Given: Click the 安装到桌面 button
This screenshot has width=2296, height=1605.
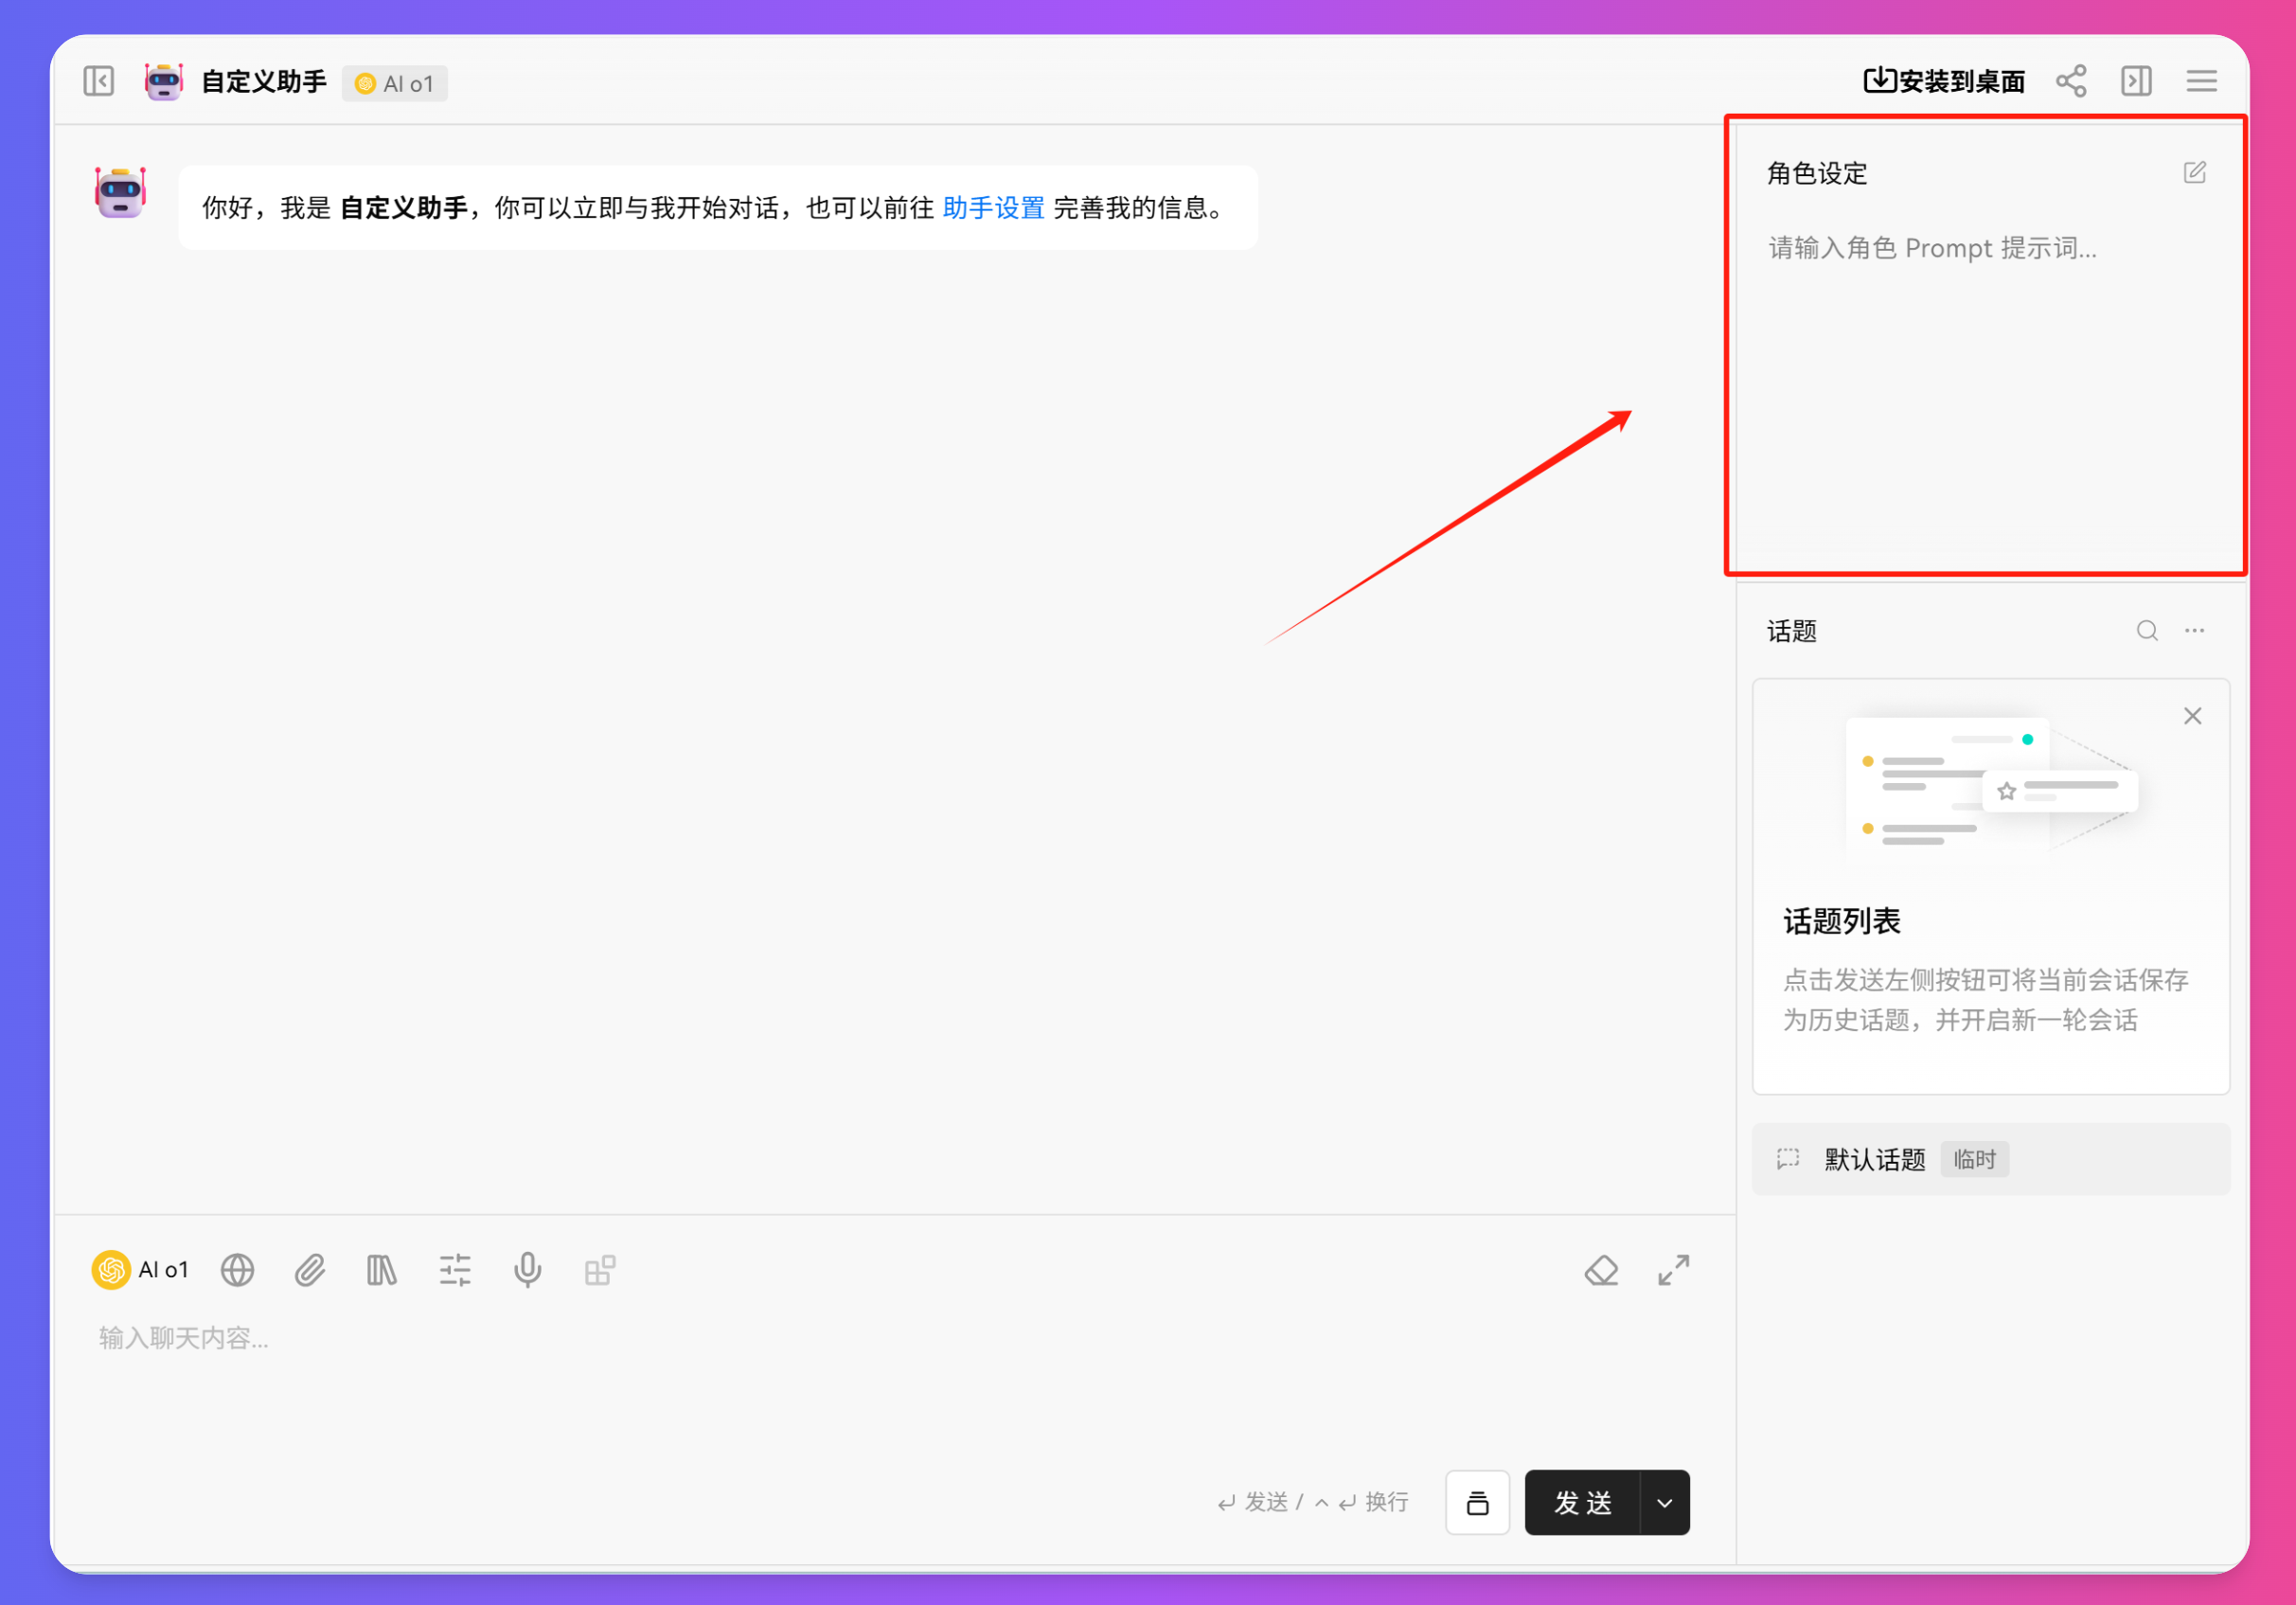Looking at the screenshot, I should point(1943,80).
